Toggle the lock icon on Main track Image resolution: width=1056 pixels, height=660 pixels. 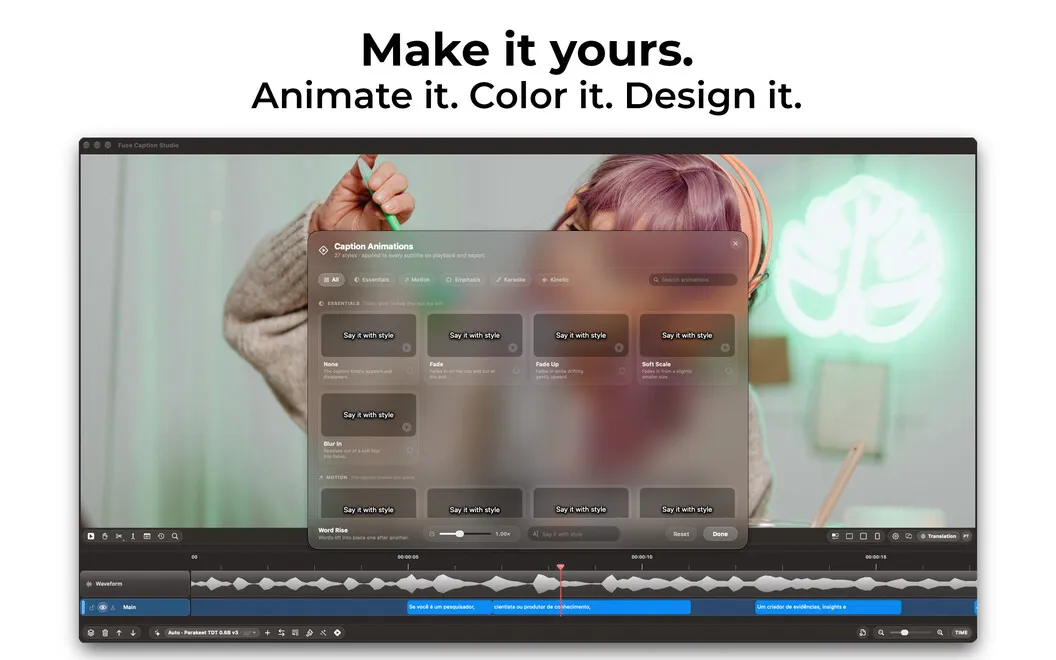click(x=92, y=607)
